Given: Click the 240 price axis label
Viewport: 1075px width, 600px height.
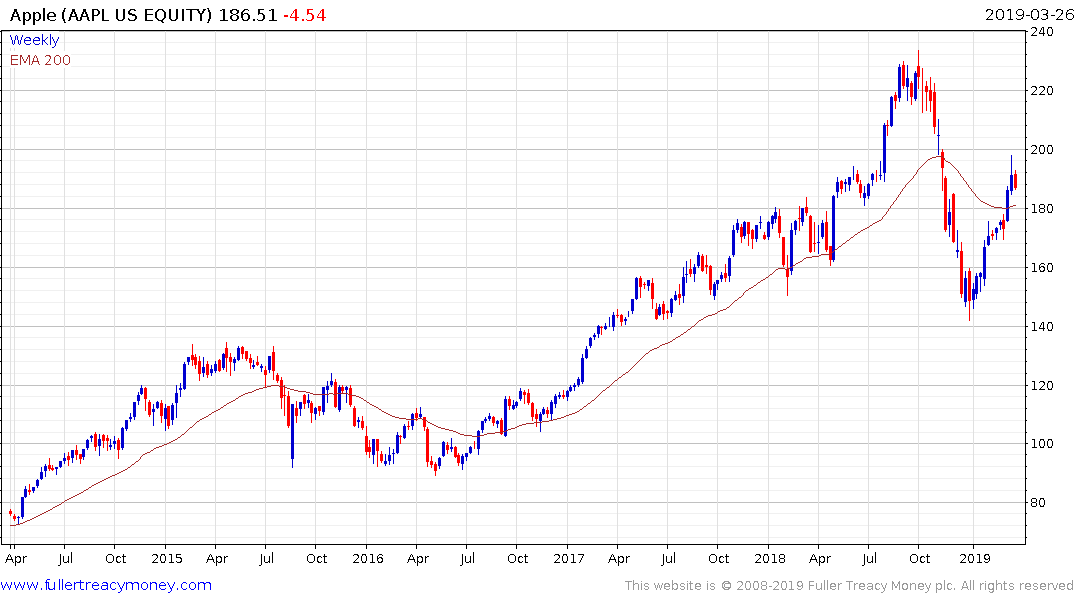Looking at the screenshot, I should click(1042, 32).
